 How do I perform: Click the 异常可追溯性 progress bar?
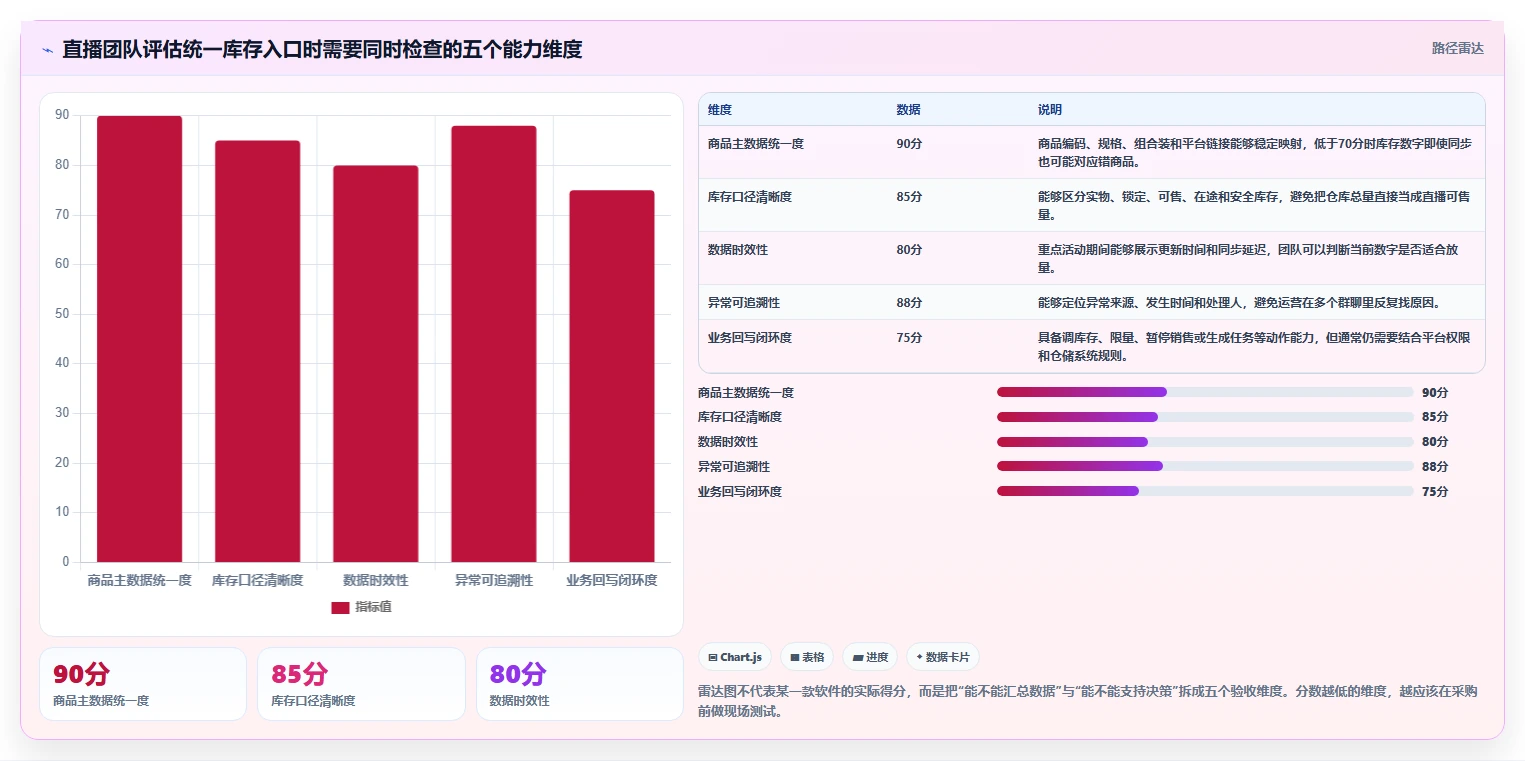1205,466
